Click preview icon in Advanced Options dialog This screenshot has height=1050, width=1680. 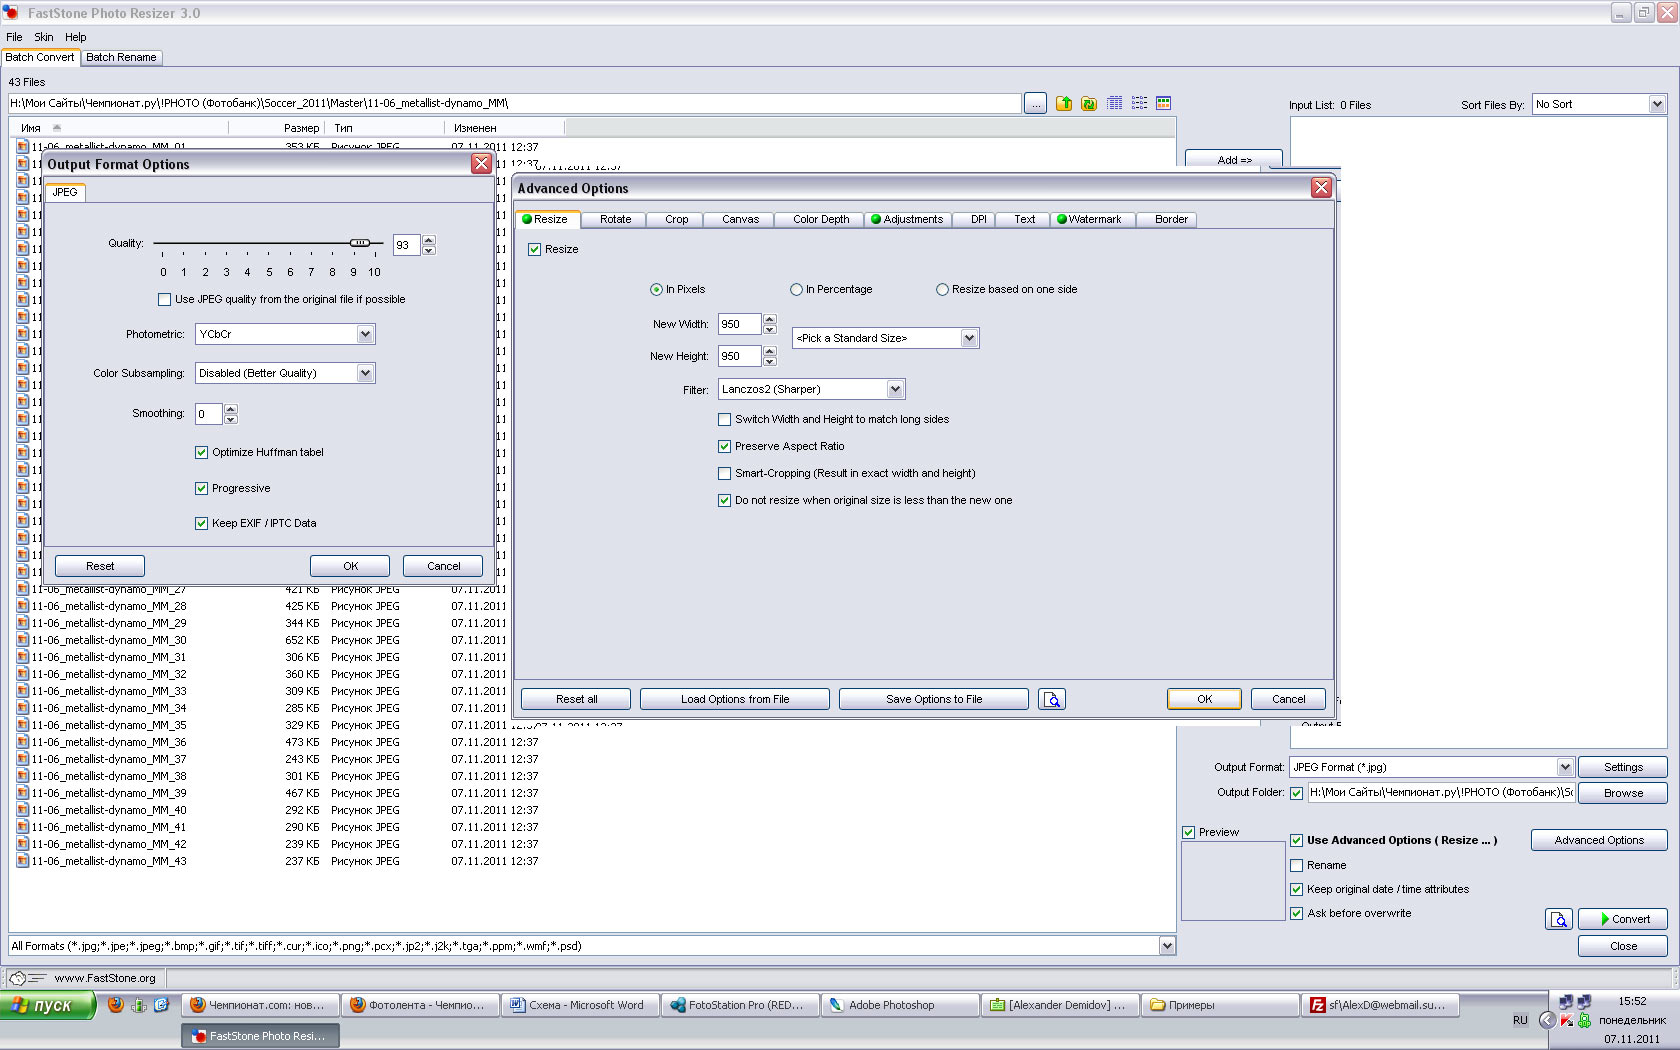point(1051,700)
